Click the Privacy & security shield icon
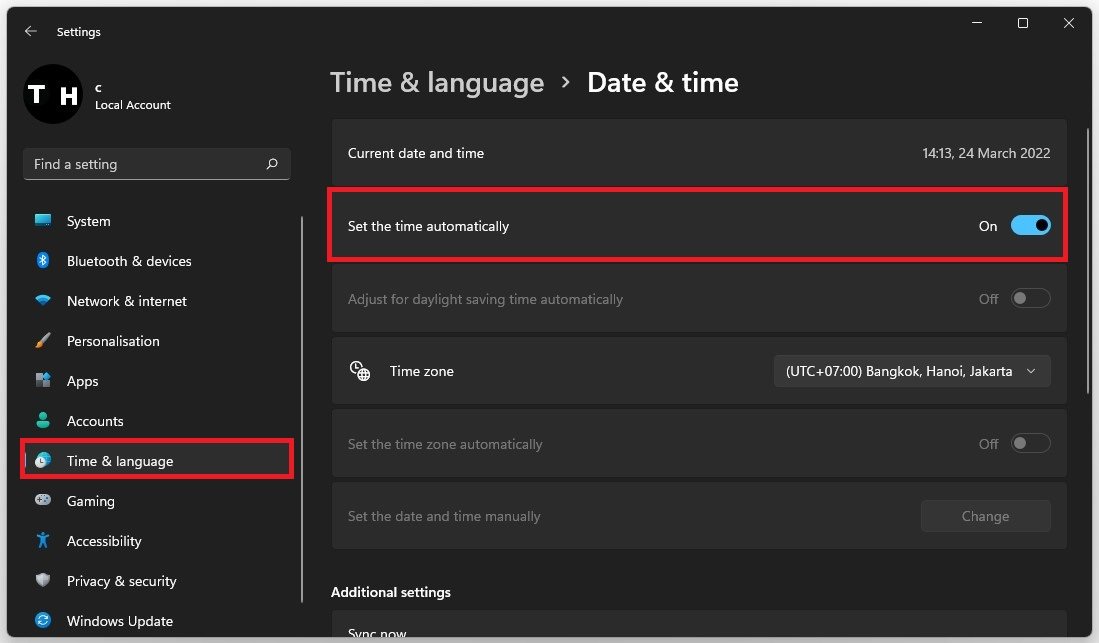The height and width of the screenshot is (643, 1099). (x=43, y=581)
